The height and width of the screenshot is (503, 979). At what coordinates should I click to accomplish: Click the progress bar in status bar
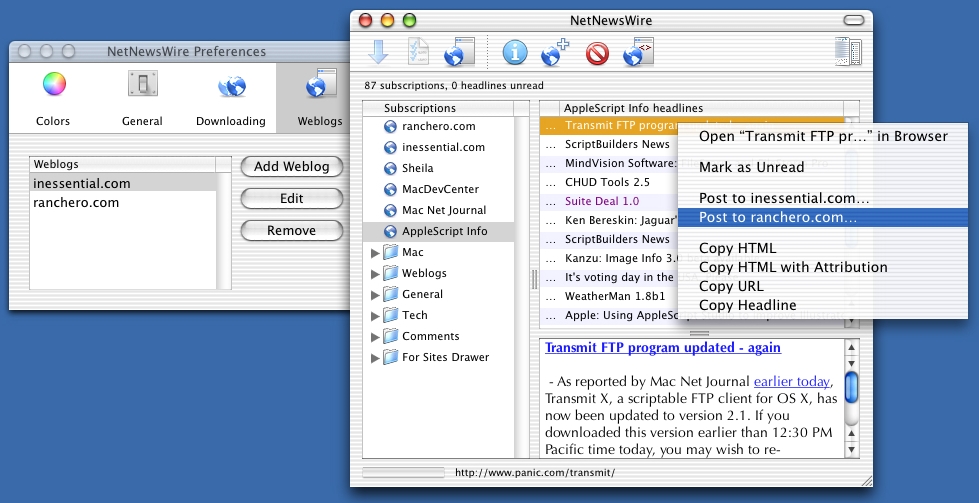pyautogui.click(x=403, y=472)
